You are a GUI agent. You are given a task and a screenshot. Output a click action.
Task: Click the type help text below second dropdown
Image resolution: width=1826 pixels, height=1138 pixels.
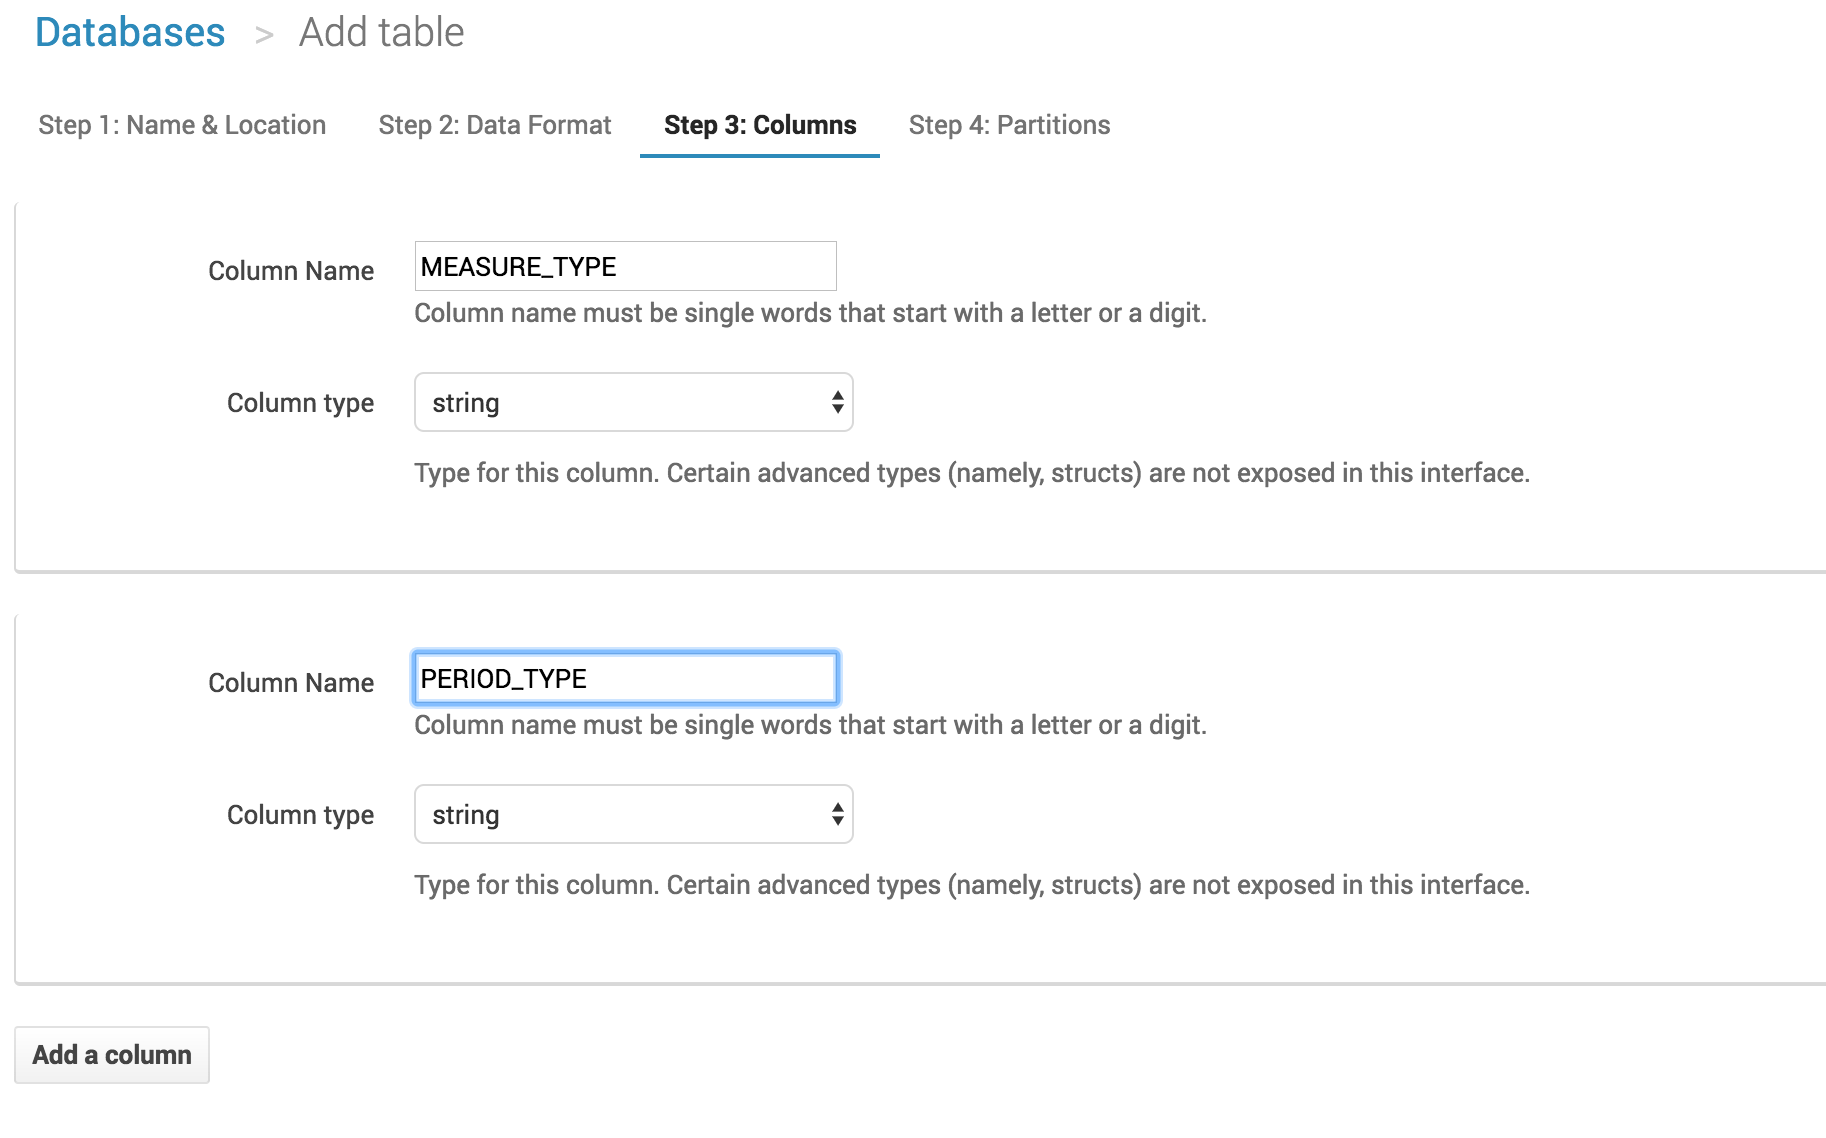(x=971, y=885)
